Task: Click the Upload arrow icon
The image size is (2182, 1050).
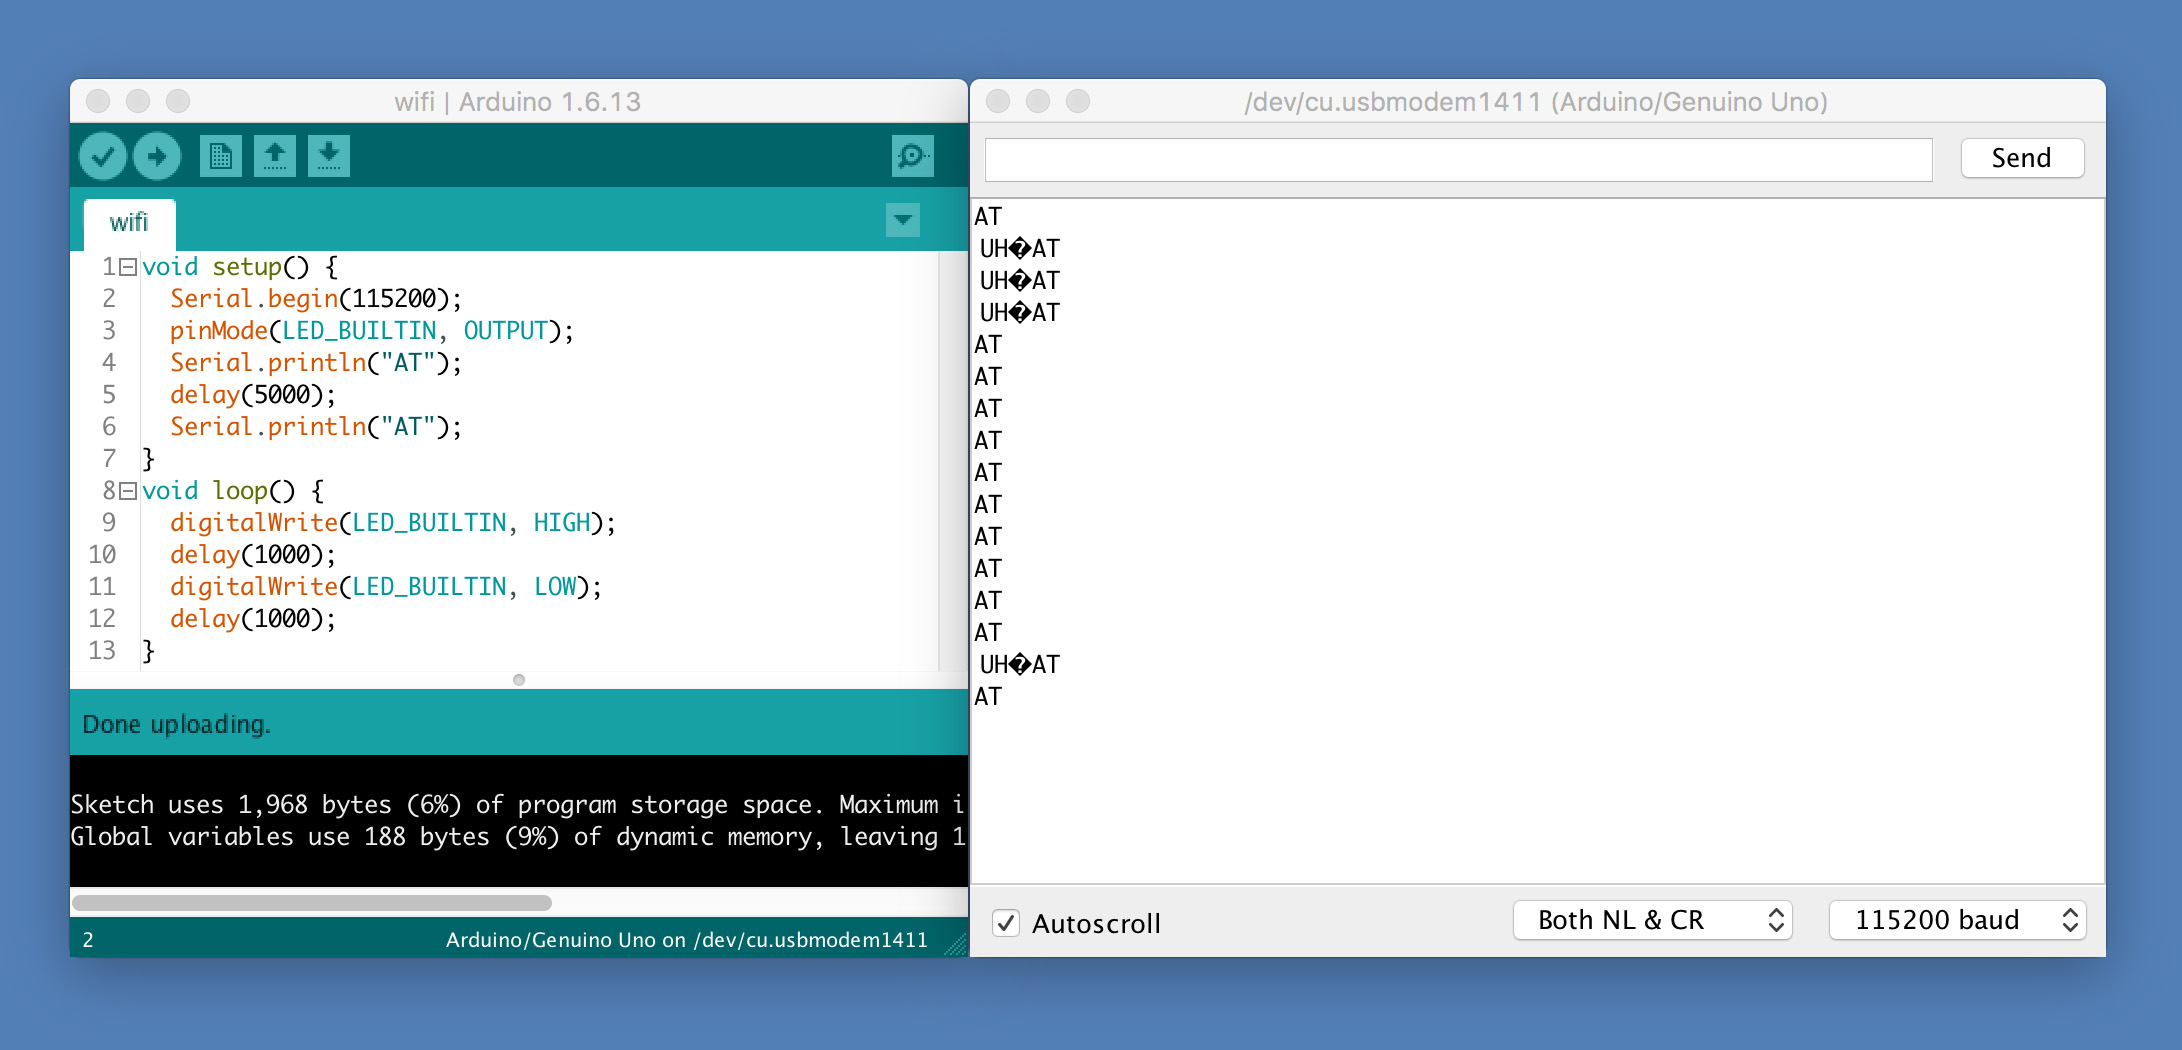Action: pyautogui.click(x=157, y=156)
